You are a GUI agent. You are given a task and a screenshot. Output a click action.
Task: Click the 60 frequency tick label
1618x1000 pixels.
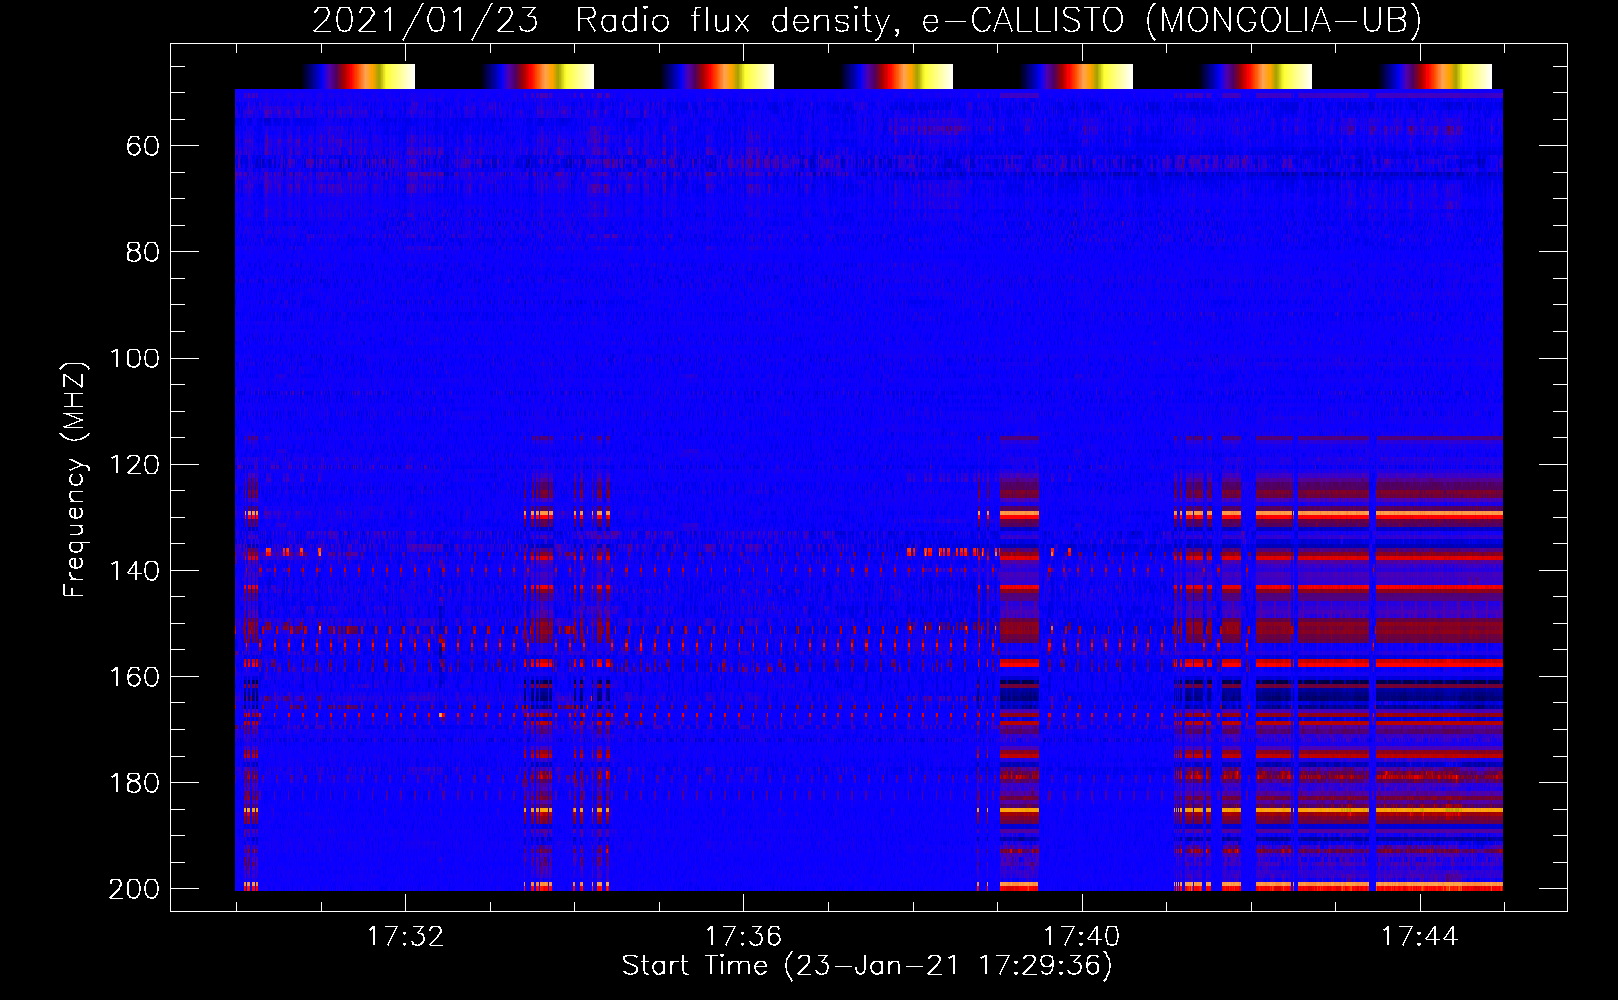coord(142,147)
